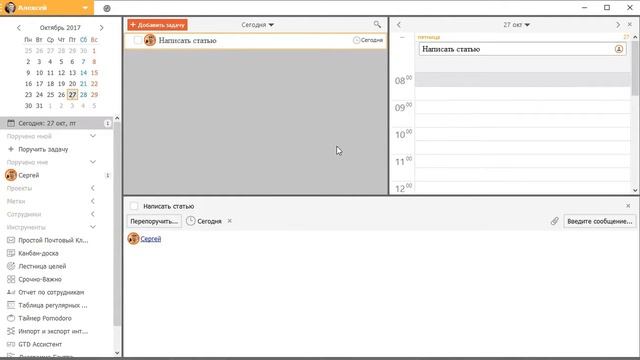
Task: Select date 31 in mini calendar
Action: point(39,106)
